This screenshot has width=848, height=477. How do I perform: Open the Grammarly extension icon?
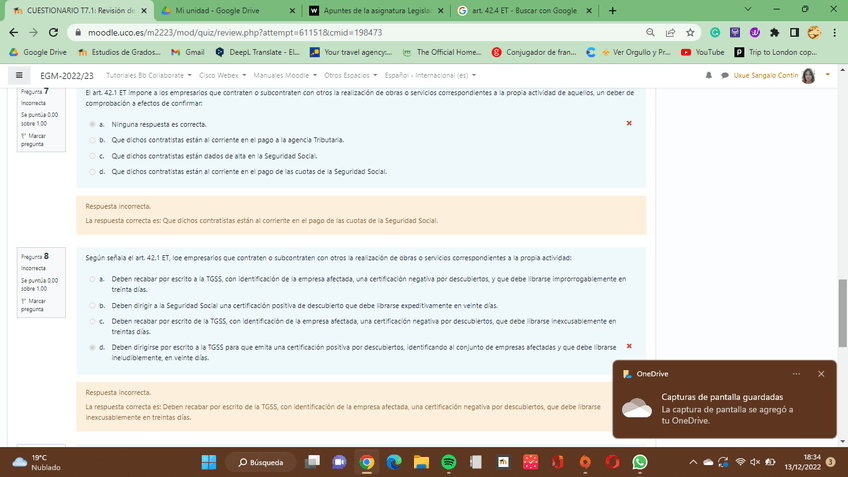715,32
